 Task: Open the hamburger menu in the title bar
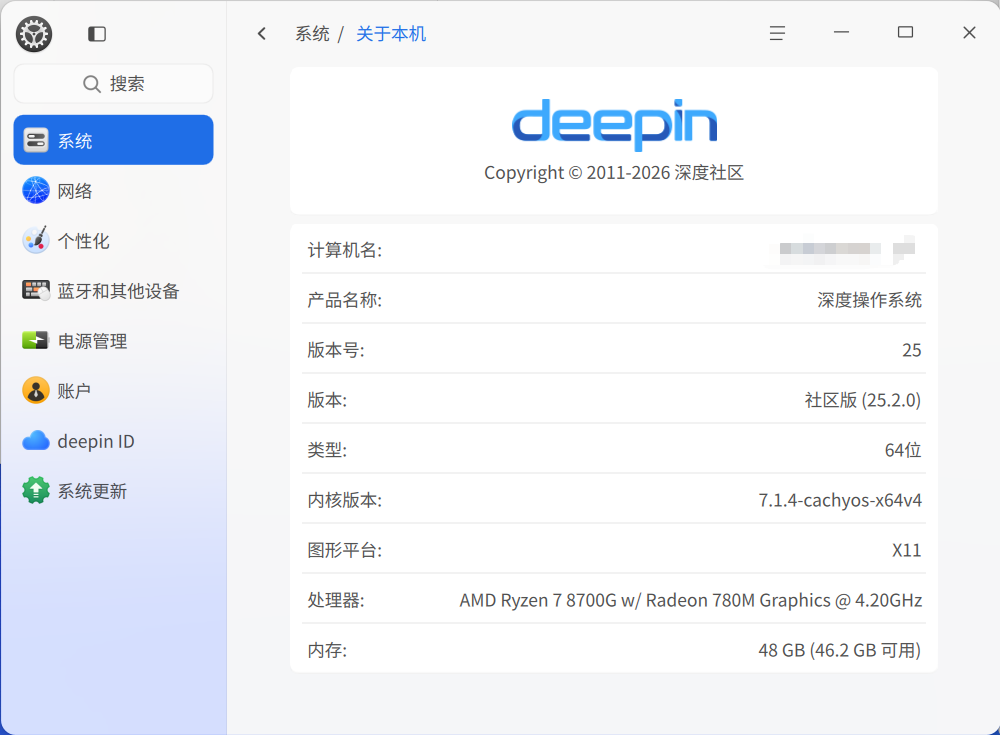click(777, 33)
